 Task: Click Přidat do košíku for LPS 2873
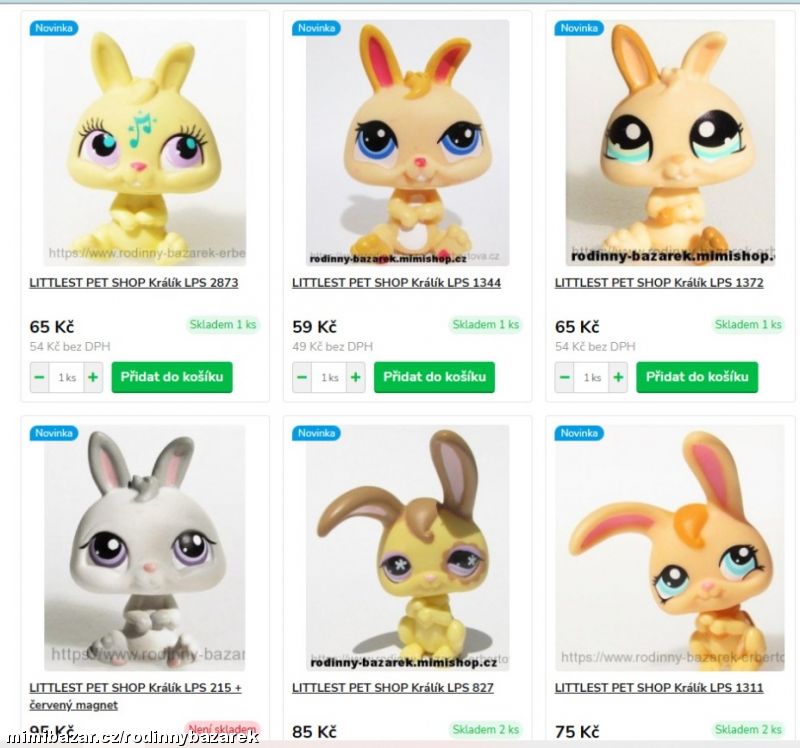click(175, 378)
